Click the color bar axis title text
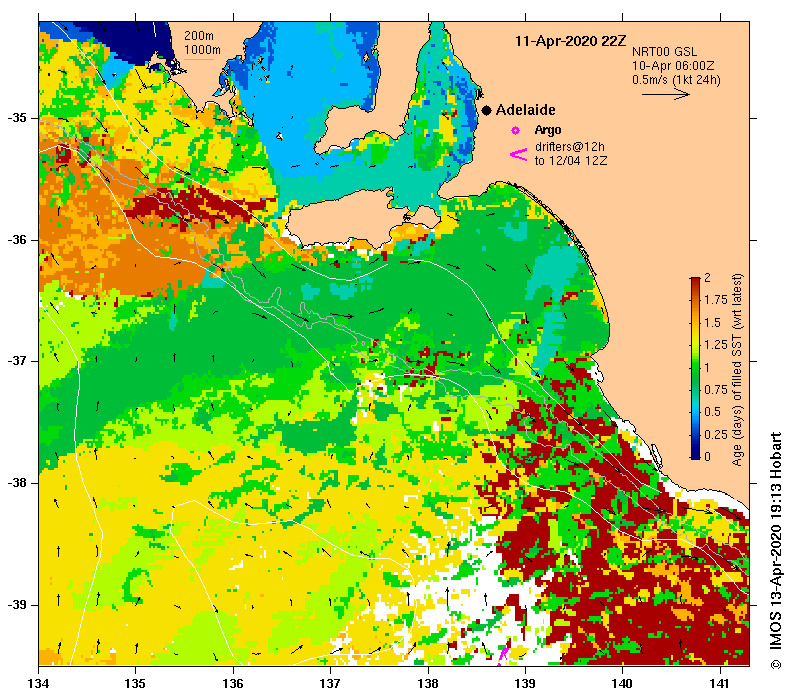The image size is (791, 700). click(737, 369)
